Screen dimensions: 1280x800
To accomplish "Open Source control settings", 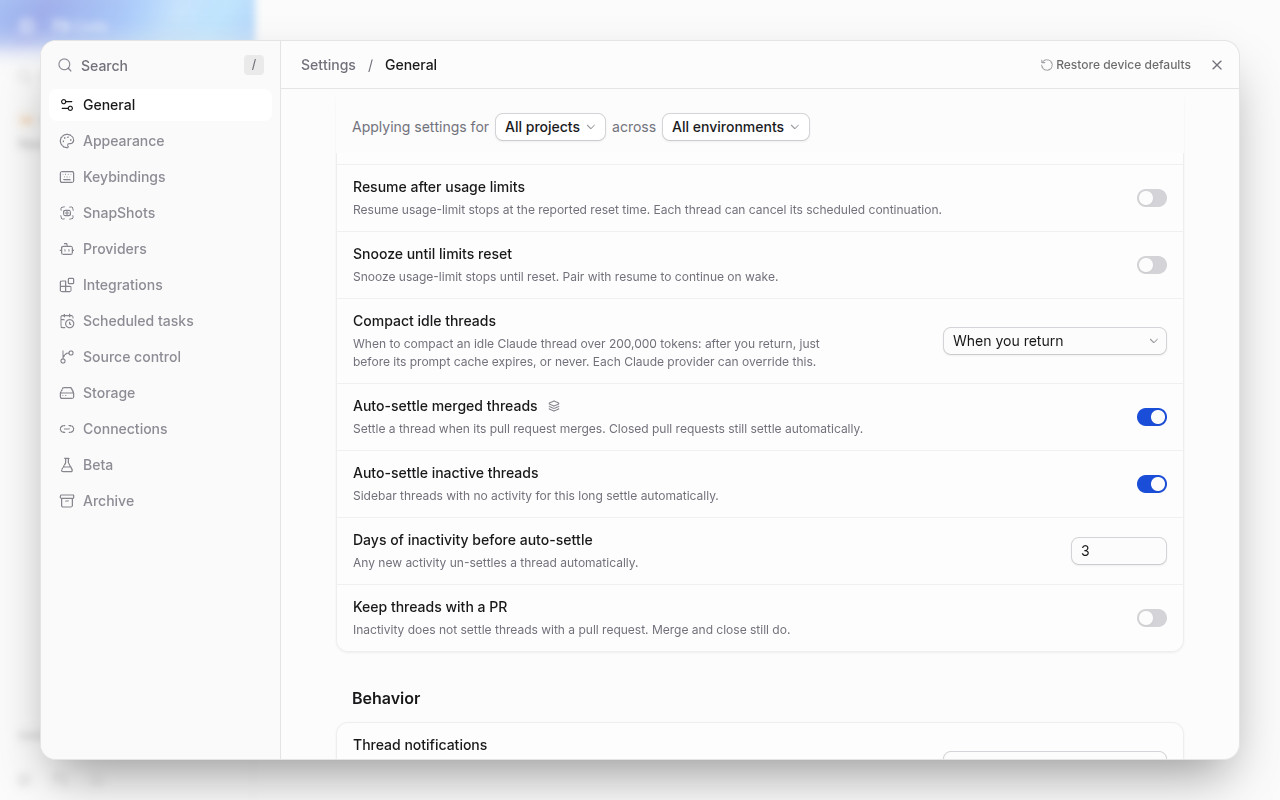I will click(160, 357).
